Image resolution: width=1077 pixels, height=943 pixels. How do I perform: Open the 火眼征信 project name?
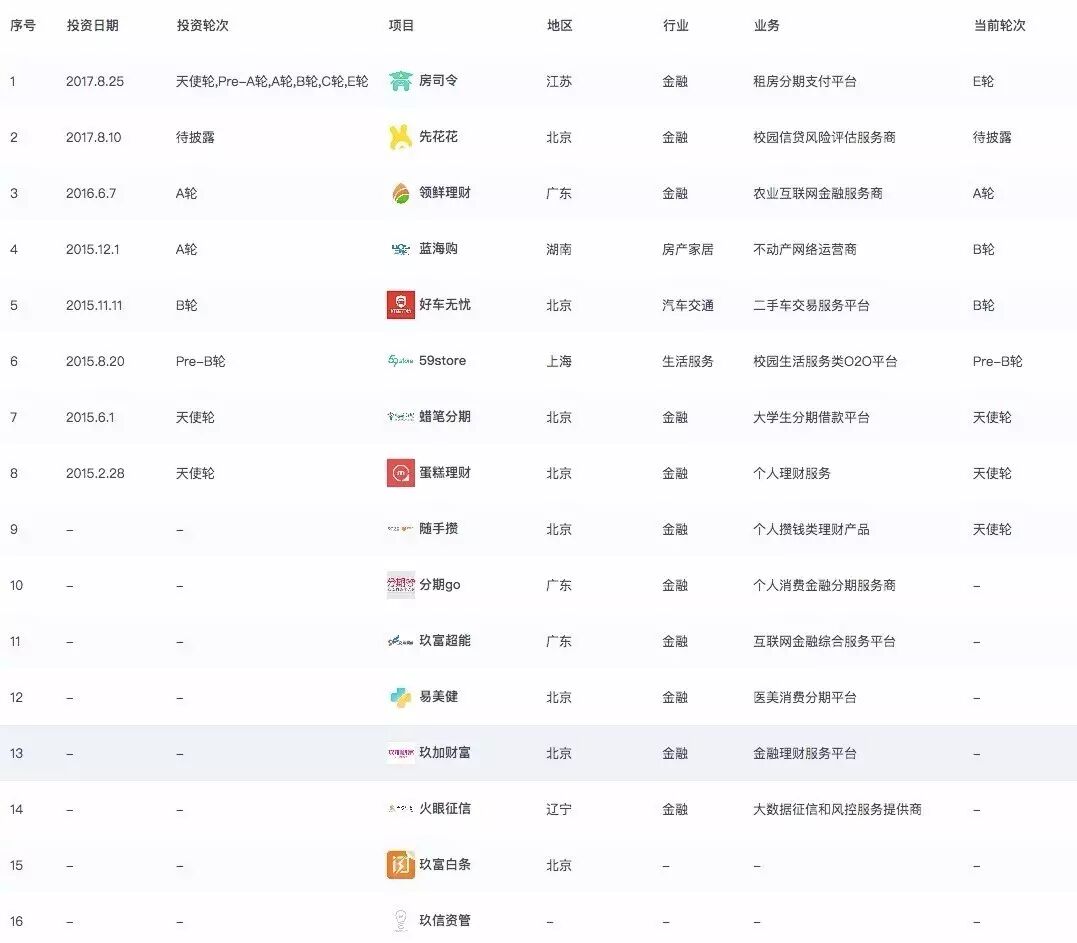(x=445, y=809)
